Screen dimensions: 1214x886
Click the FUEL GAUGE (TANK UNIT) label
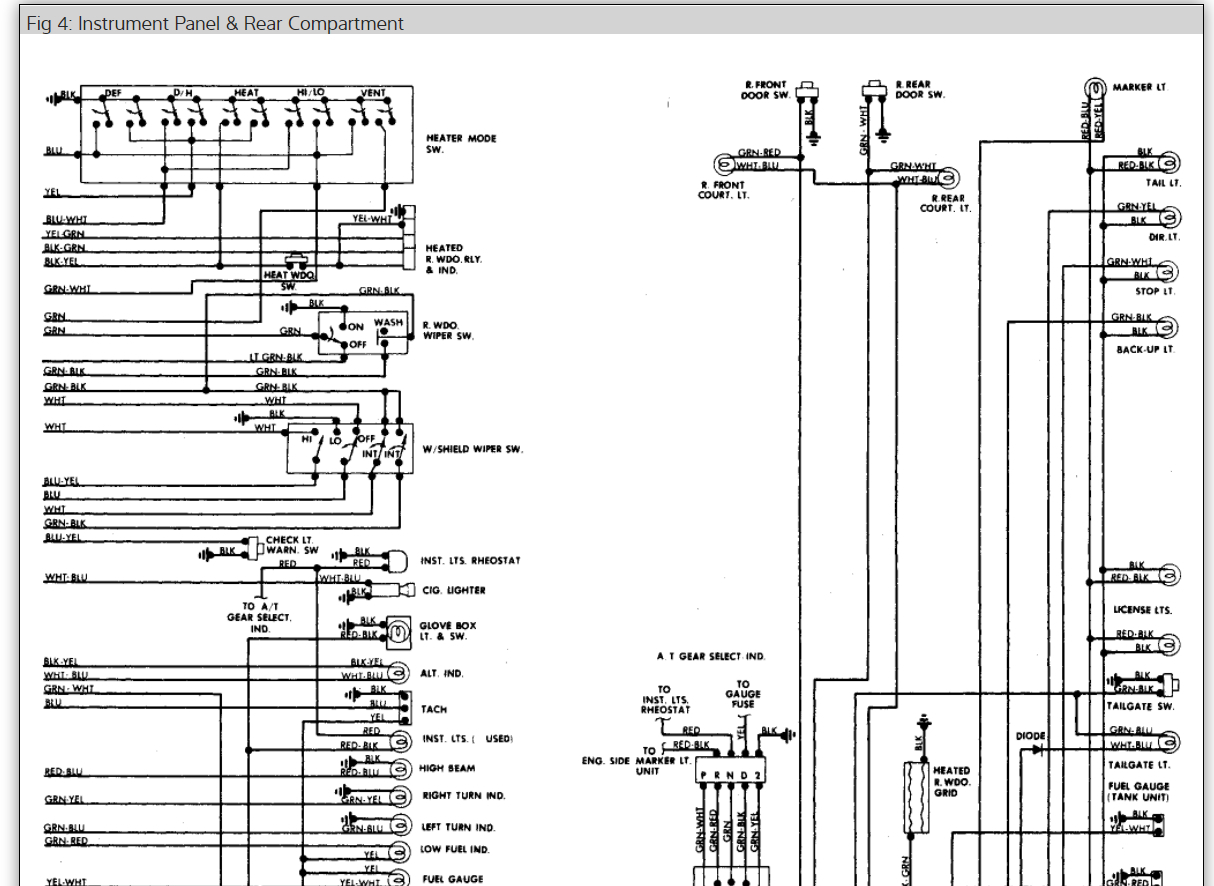tap(1138, 792)
